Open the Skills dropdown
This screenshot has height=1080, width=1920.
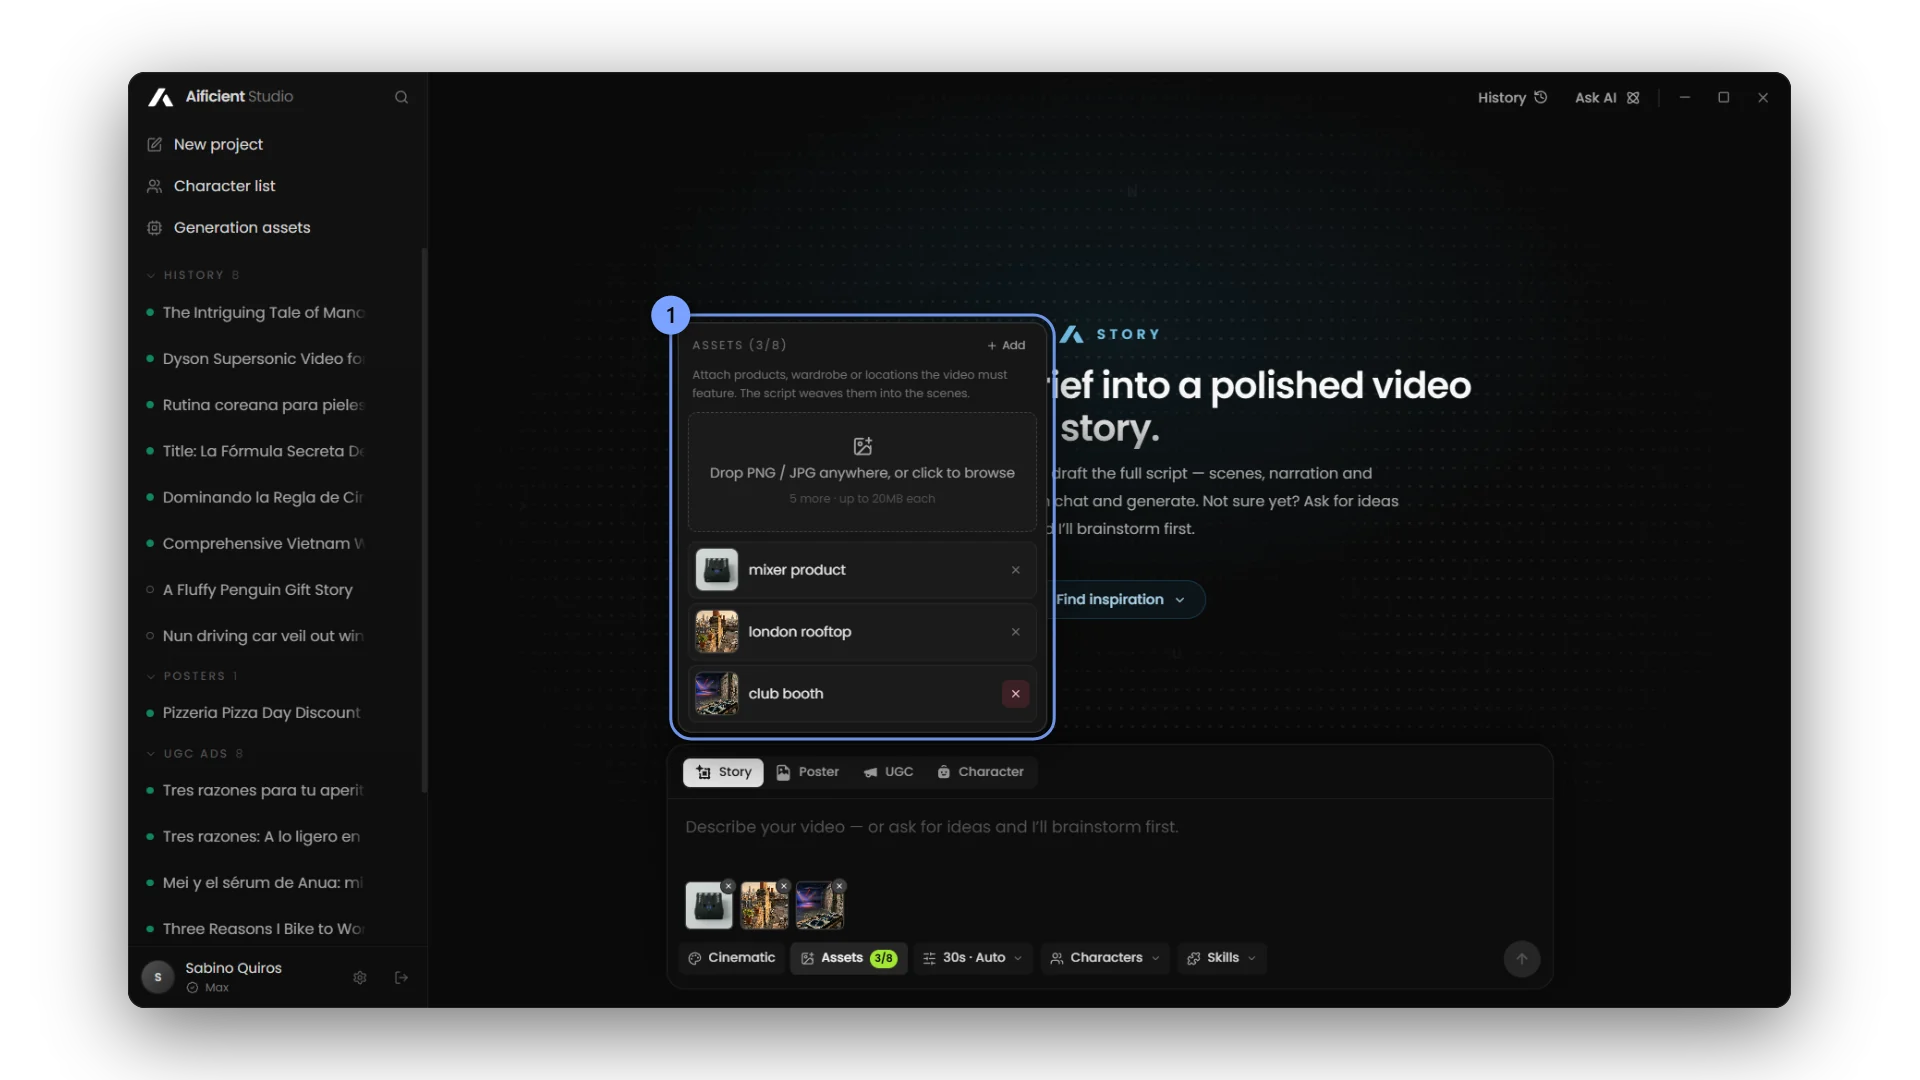(1221, 958)
